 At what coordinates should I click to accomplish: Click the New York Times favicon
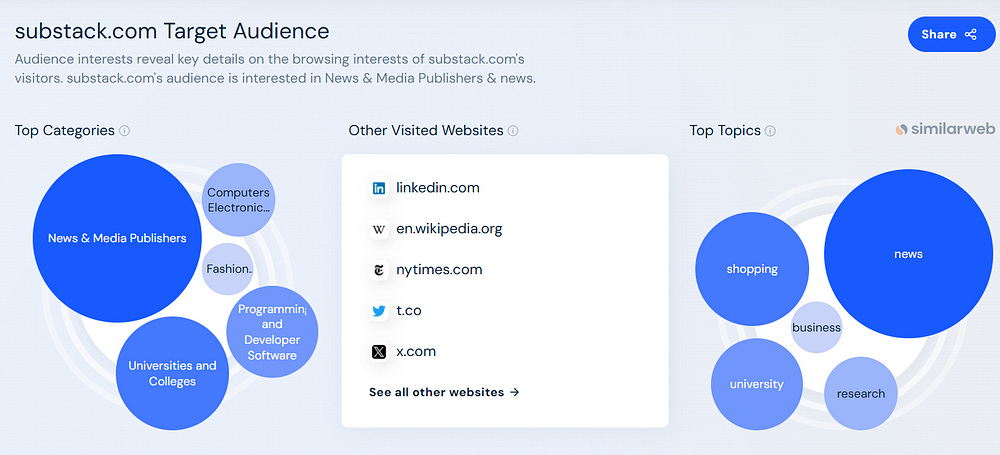pos(379,270)
